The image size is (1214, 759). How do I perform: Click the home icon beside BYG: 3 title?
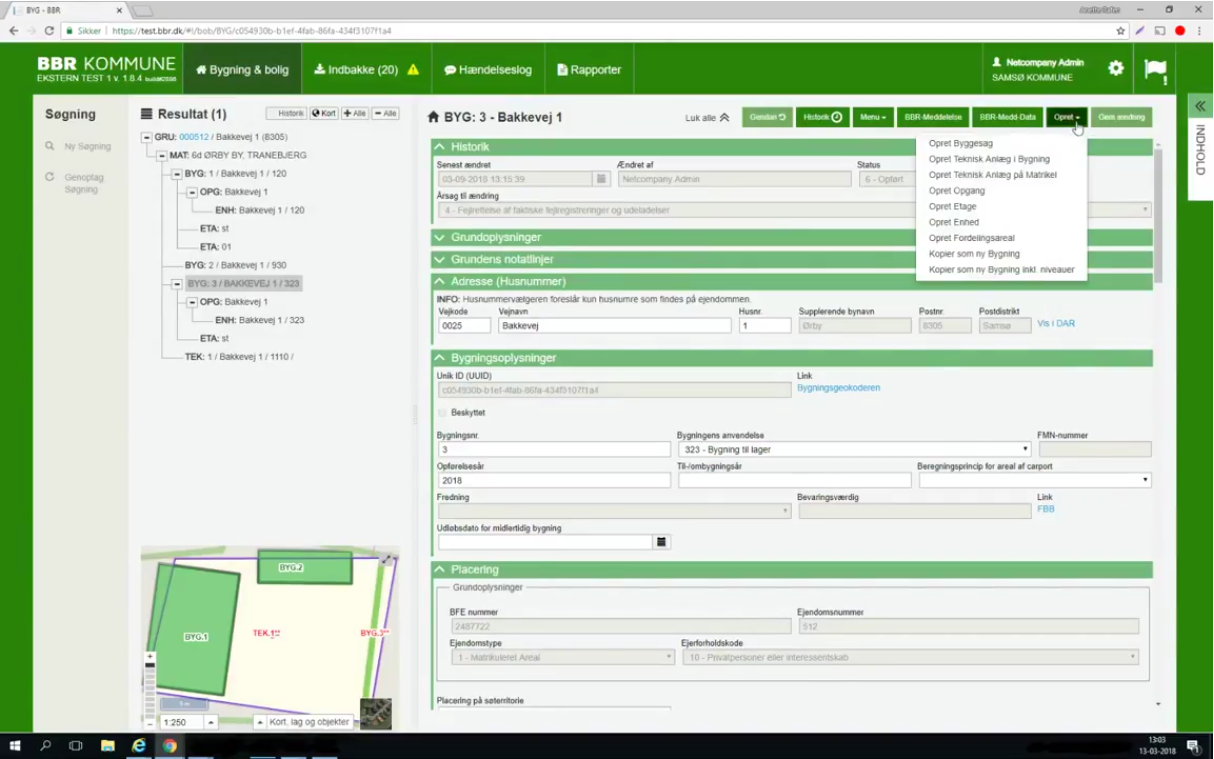coord(433,117)
